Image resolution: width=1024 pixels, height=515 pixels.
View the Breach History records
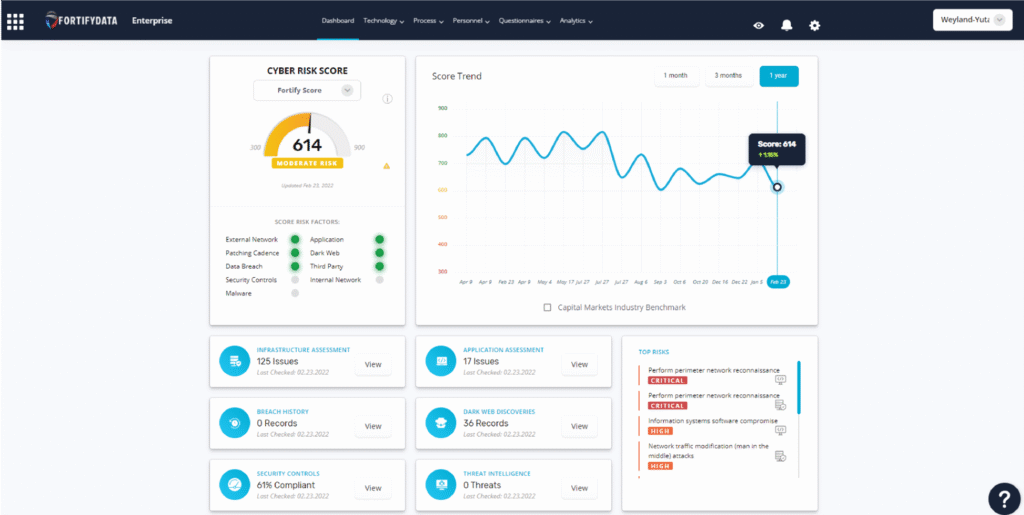[x=372, y=426]
